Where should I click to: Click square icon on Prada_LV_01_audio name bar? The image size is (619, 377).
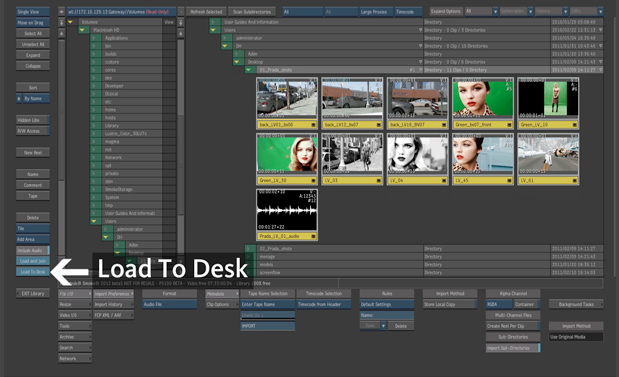[x=313, y=236]
